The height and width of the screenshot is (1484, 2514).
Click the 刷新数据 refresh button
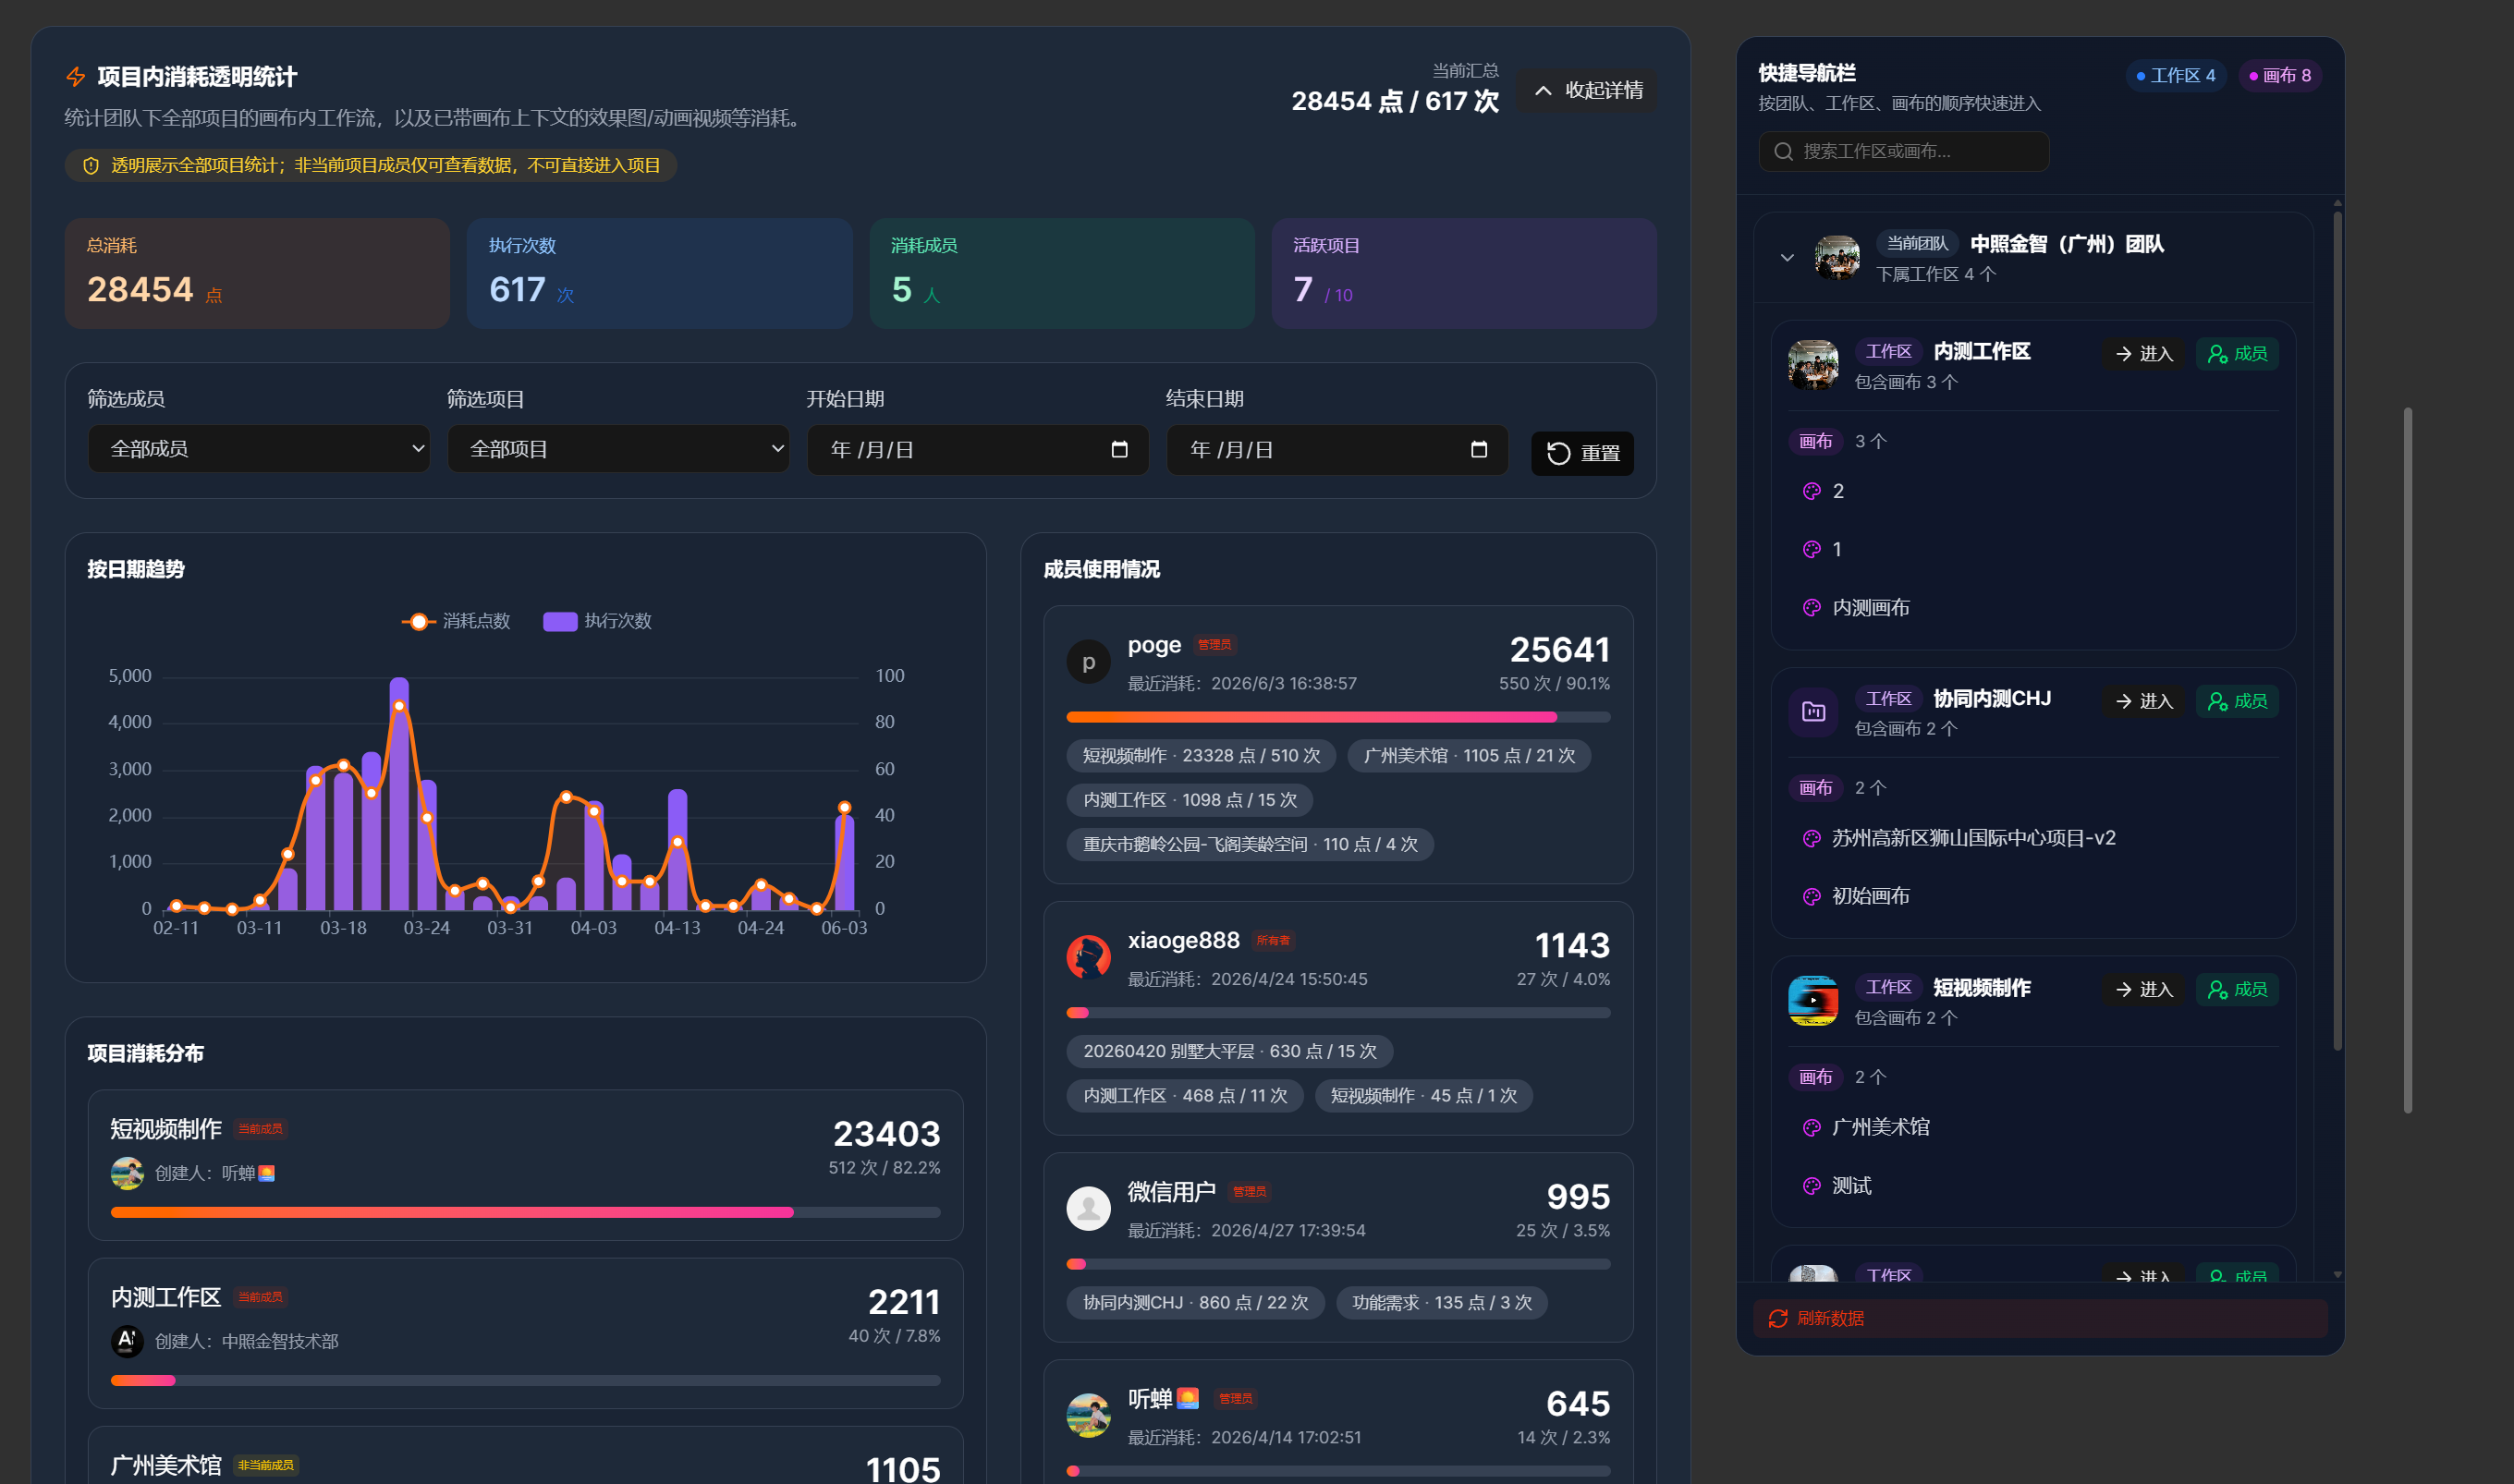pos(2040,1319)
